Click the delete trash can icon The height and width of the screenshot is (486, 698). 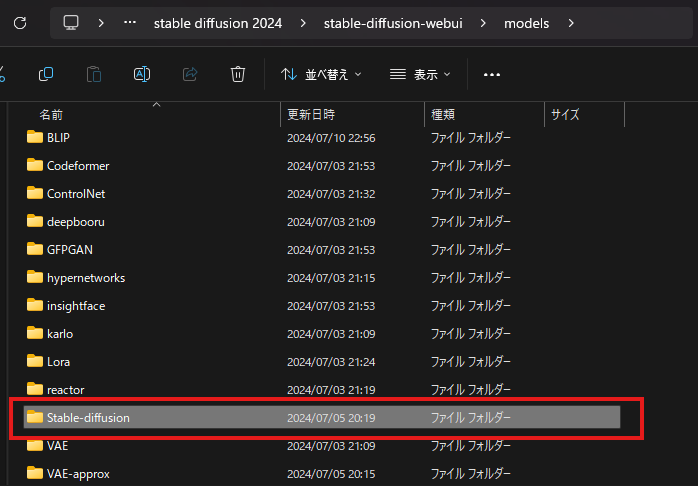[x=238, y=74]
